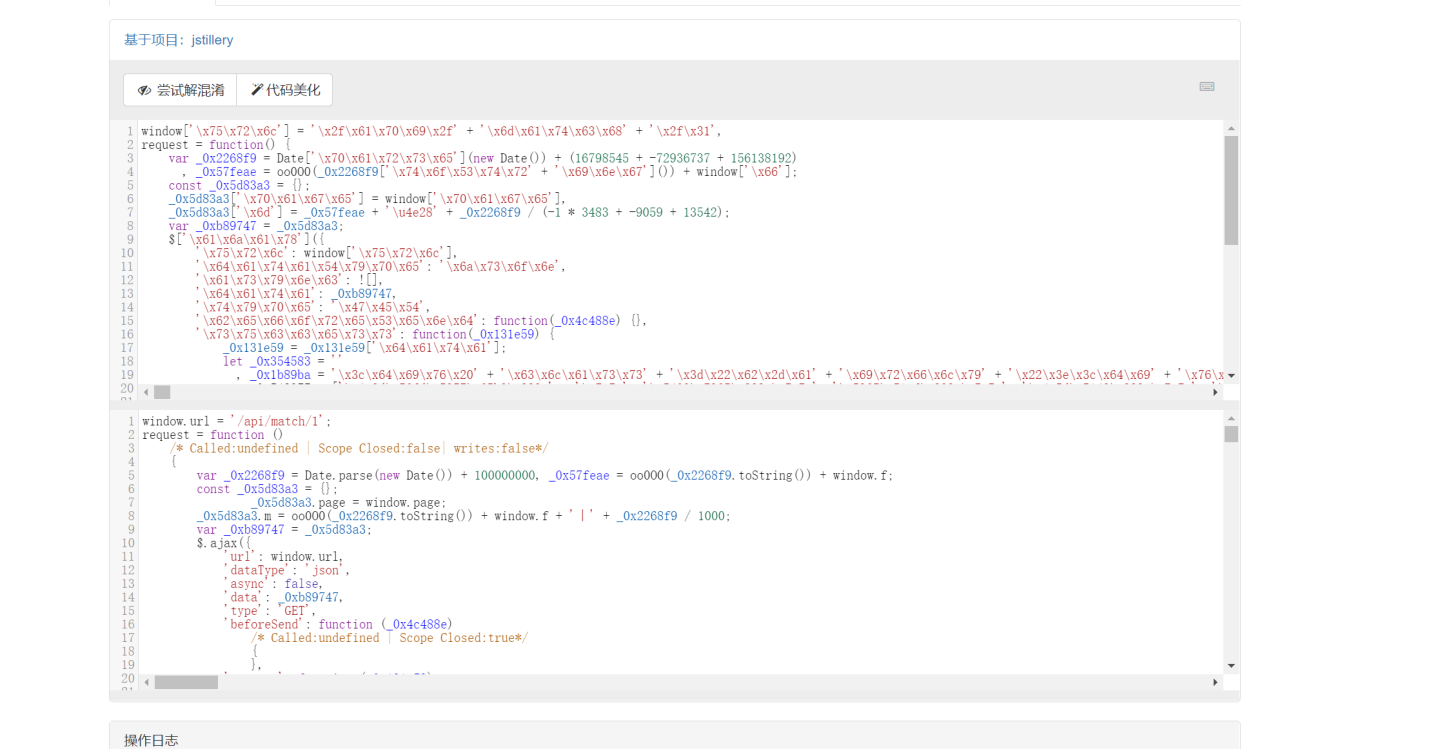1440x749 pixels.
Task: Click up arrow of top editor vertical scrollbar
Action: point(1231,129)
